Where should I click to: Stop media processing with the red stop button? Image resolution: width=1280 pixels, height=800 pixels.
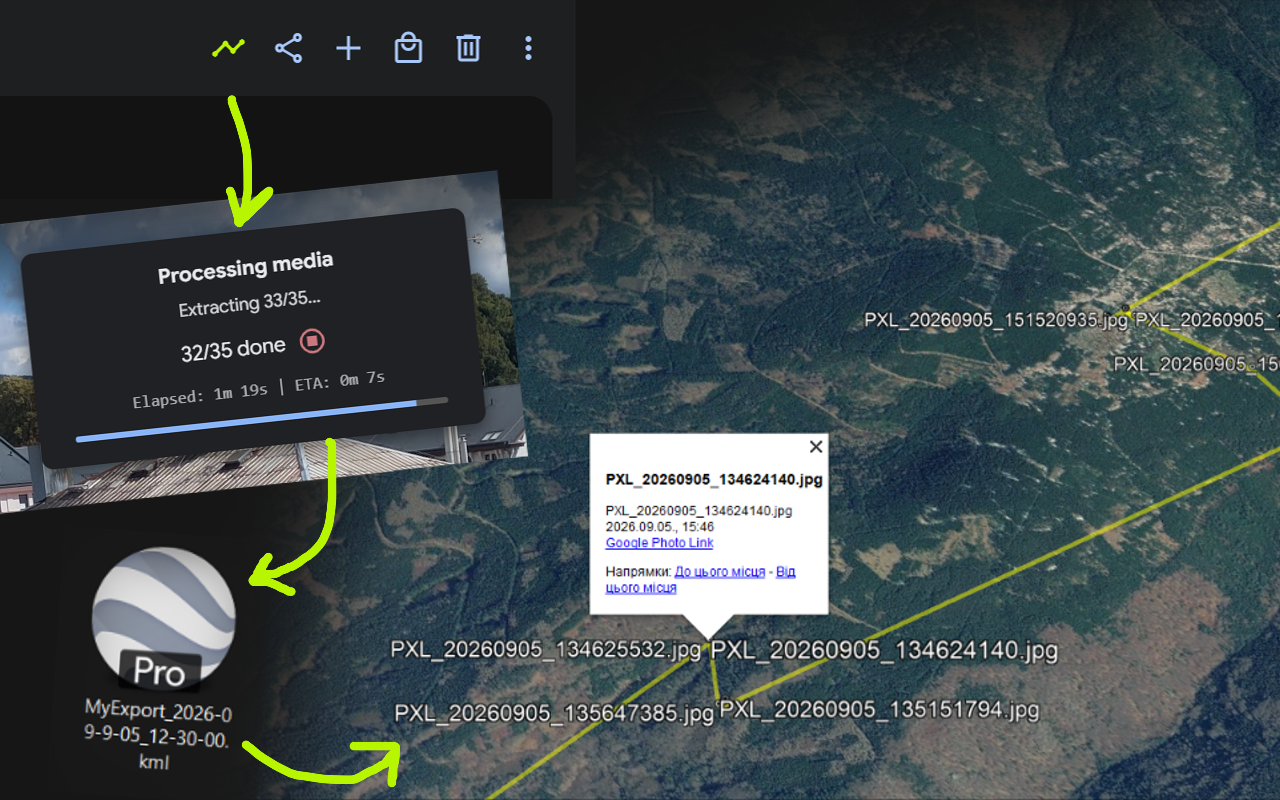(312, 342)
